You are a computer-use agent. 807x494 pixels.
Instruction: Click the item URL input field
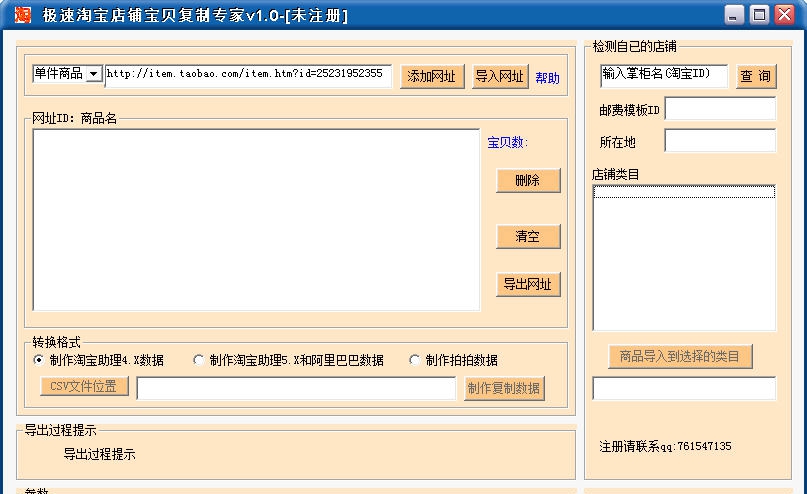coord(248,75)
